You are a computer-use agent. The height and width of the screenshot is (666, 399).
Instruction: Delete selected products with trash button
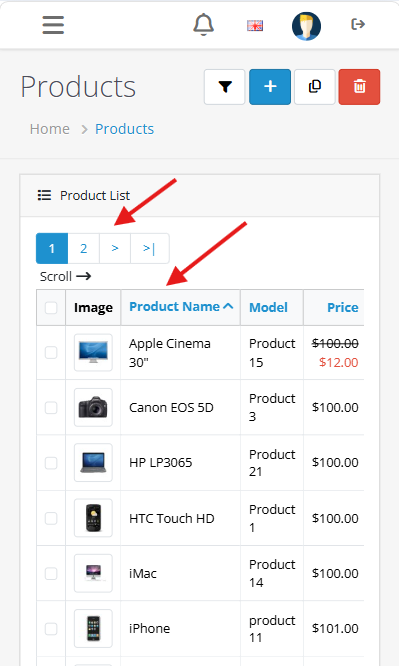pyautogui.click(x=359, y=87)
